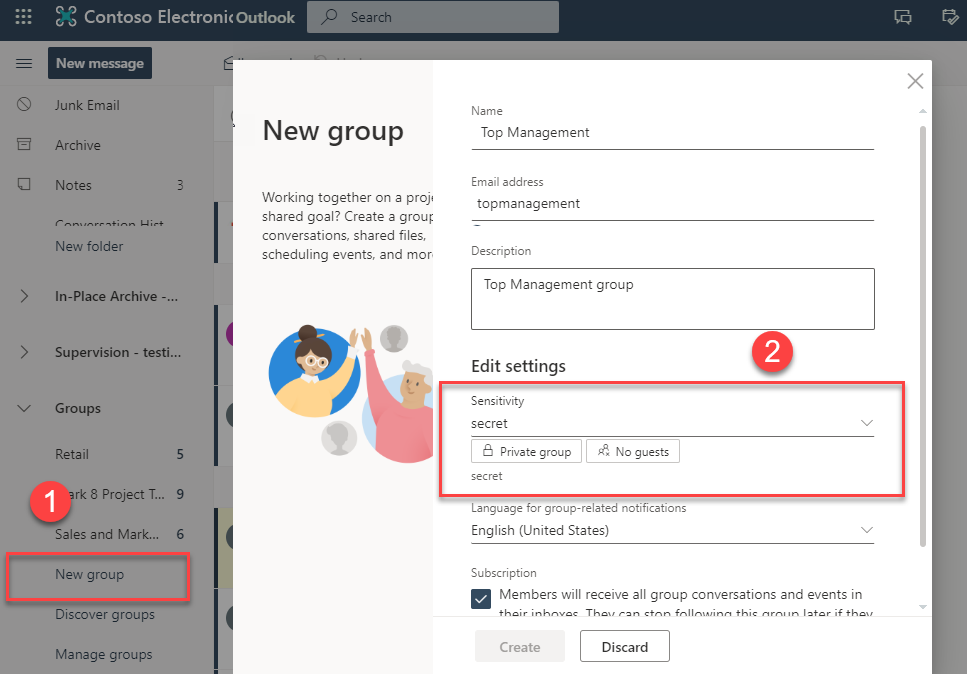
Task: Click the hamburger navigation menu icon
Action: 24,64
